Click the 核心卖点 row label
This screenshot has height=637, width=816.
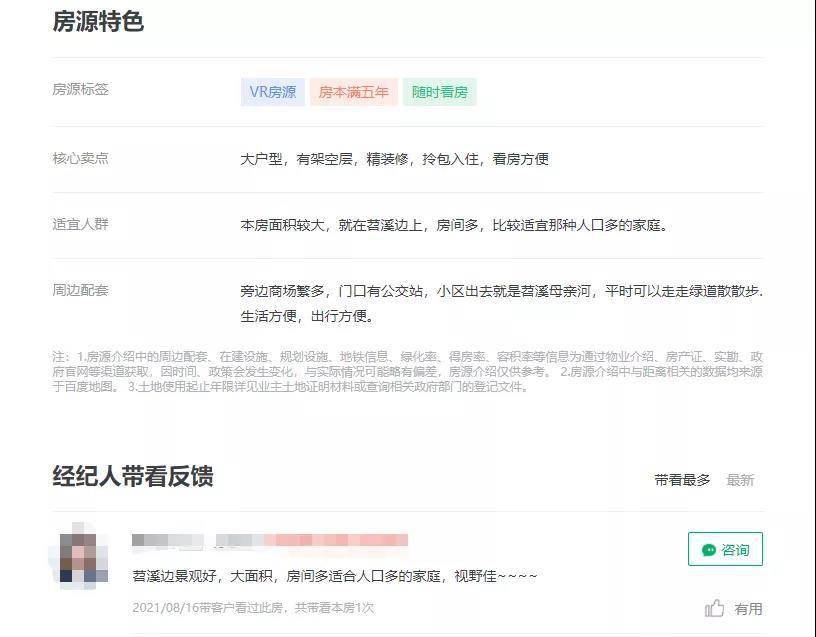[81, 158]
